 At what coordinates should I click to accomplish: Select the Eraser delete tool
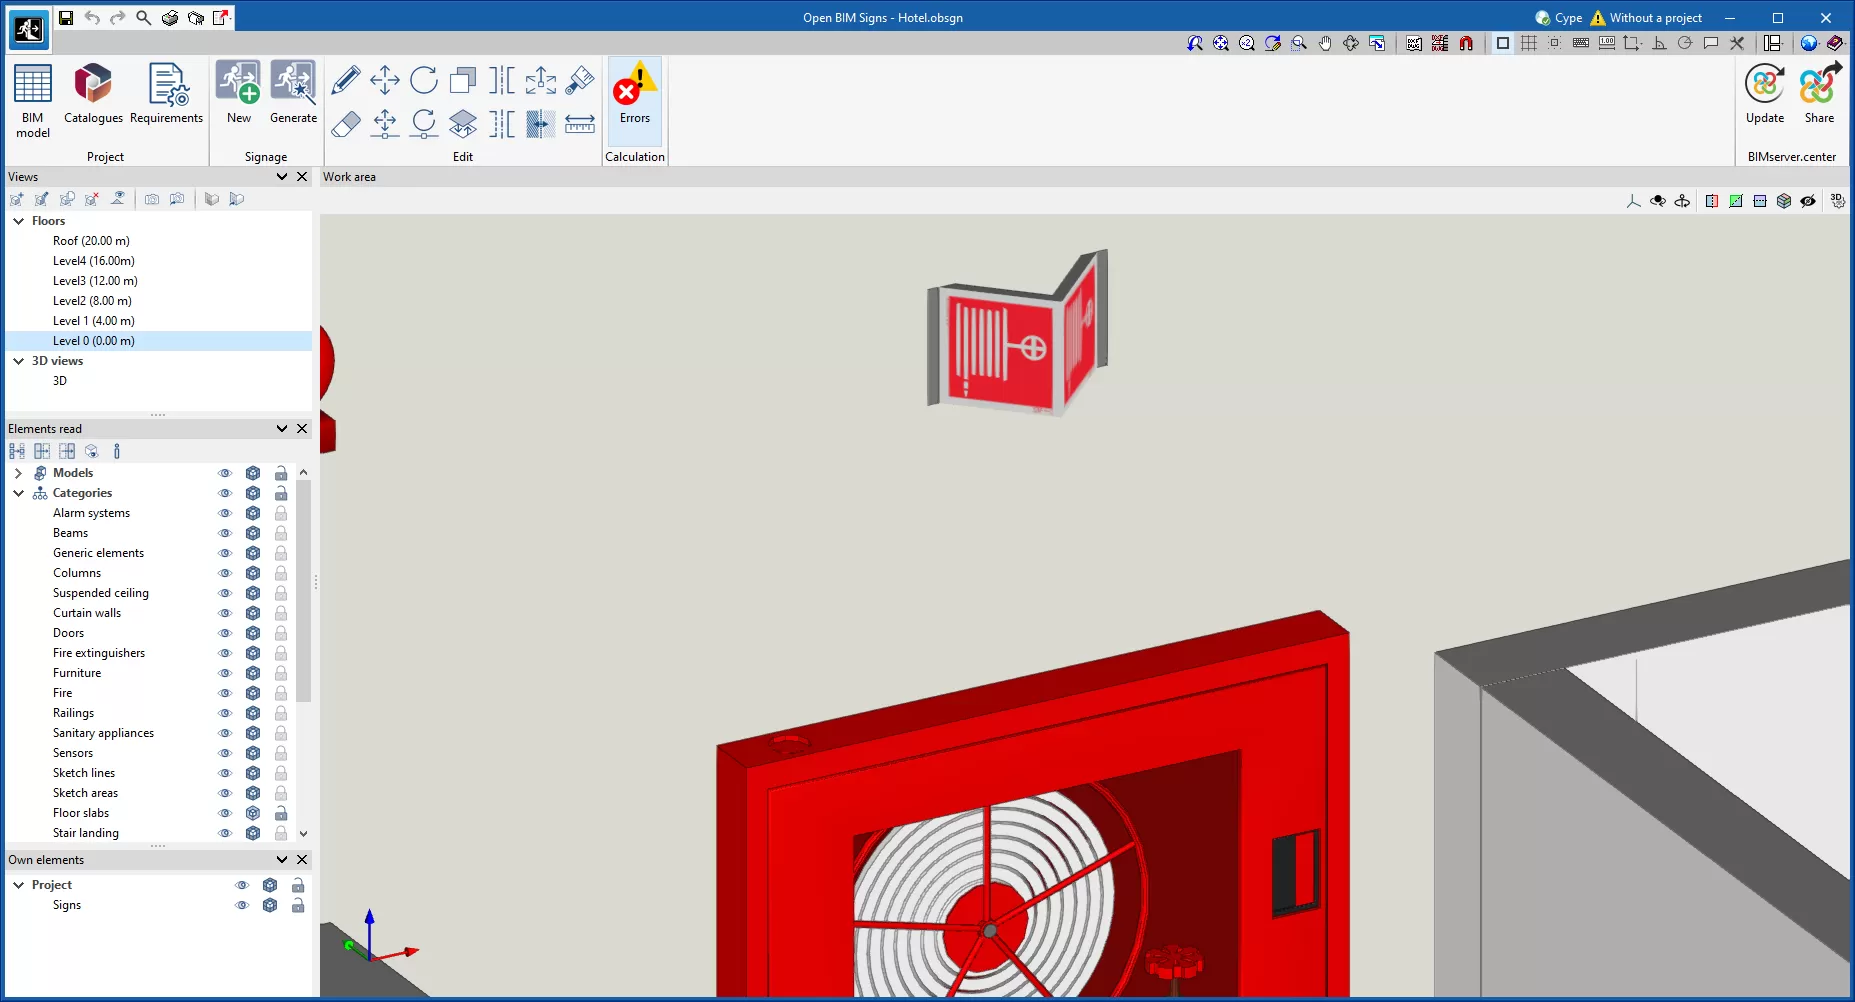(x=346, y=124)
